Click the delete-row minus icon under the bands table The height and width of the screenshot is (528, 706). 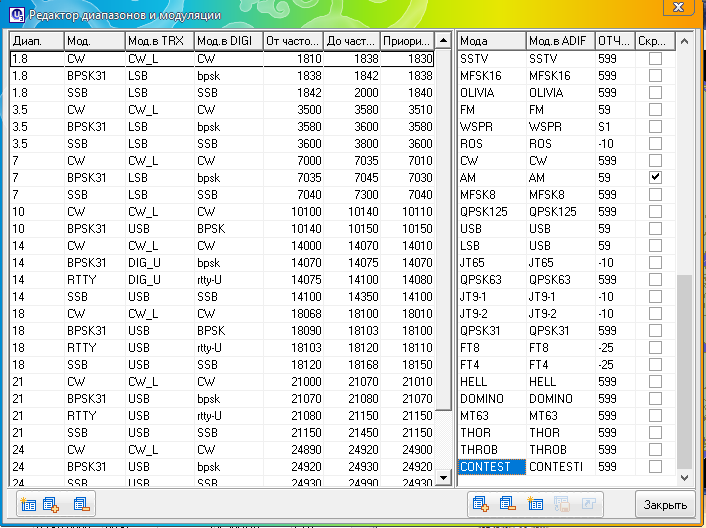pos(81,503)
